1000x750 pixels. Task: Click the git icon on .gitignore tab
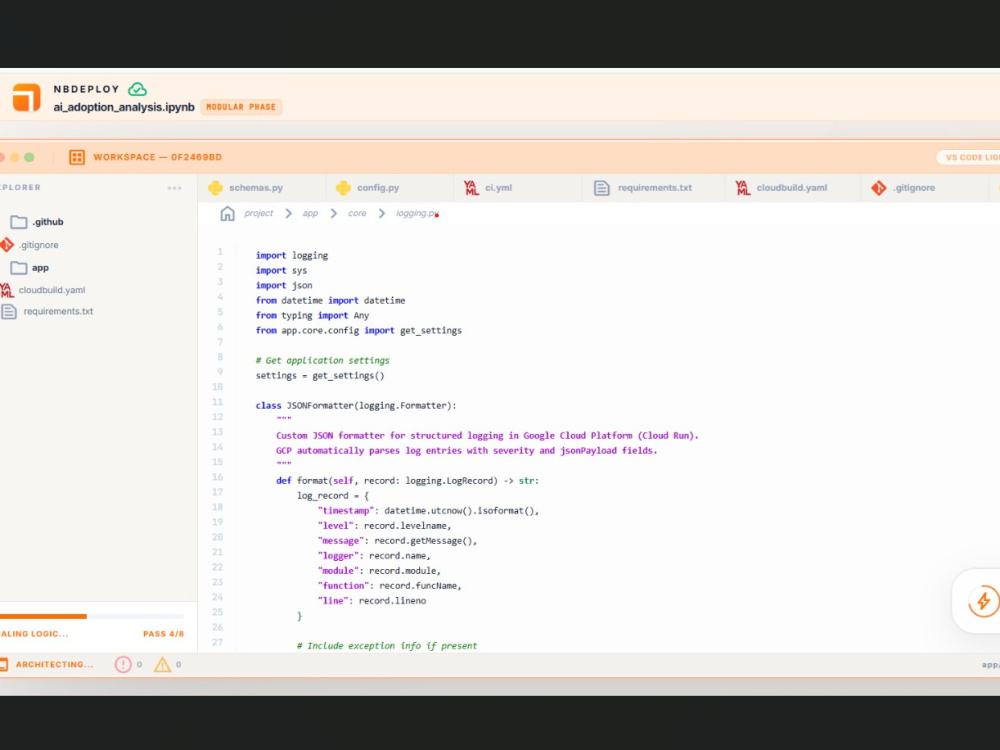point(879,188)
